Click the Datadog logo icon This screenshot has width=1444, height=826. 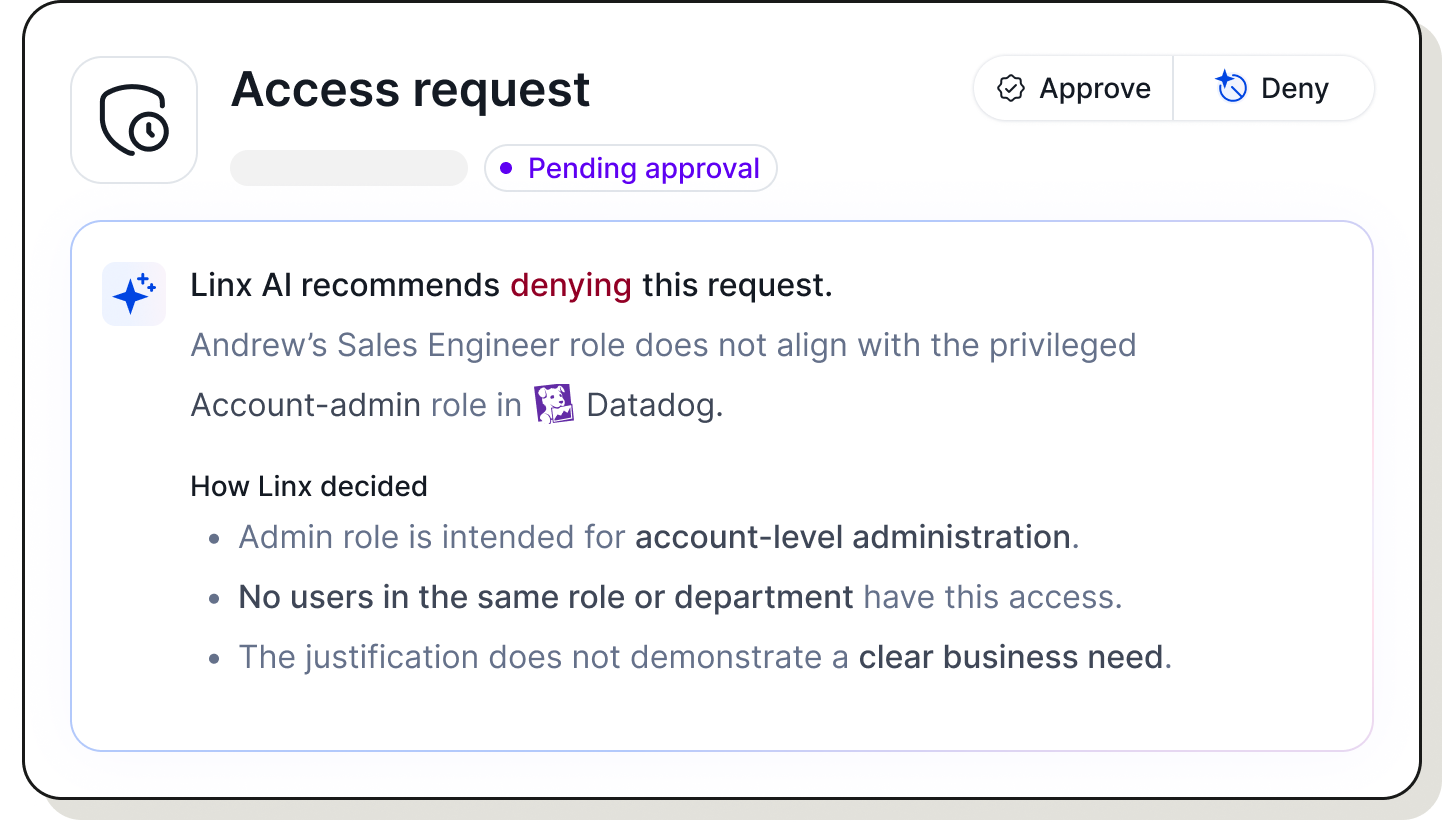point(556,404)
